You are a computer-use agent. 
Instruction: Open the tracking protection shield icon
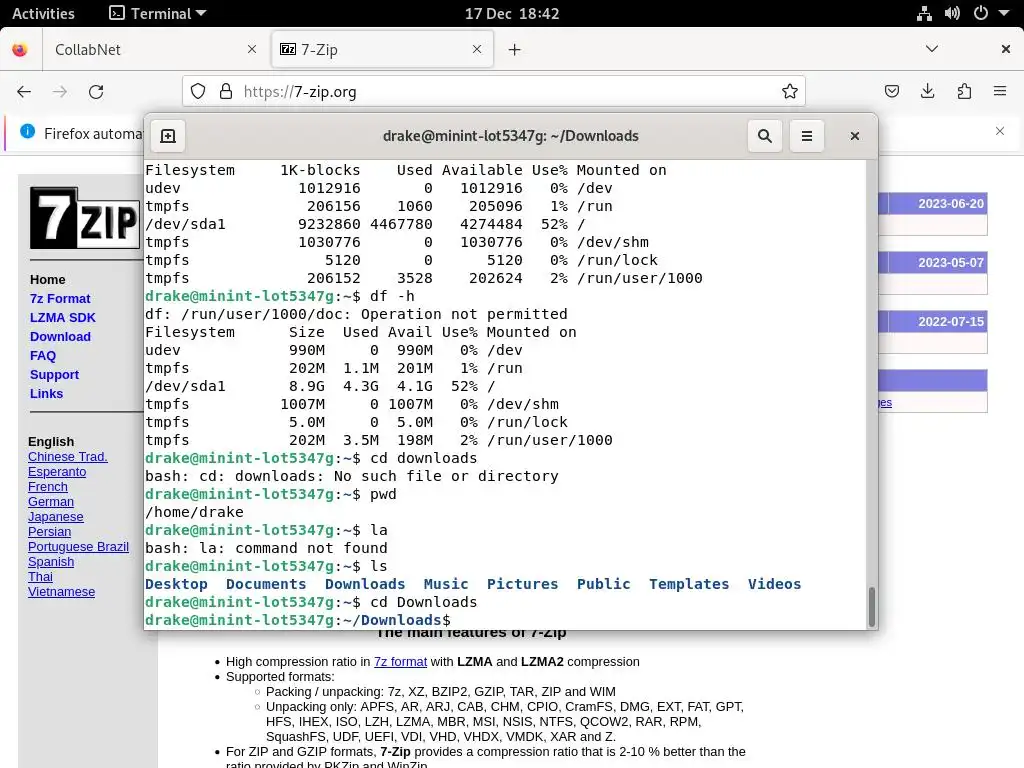coord(198,91)
